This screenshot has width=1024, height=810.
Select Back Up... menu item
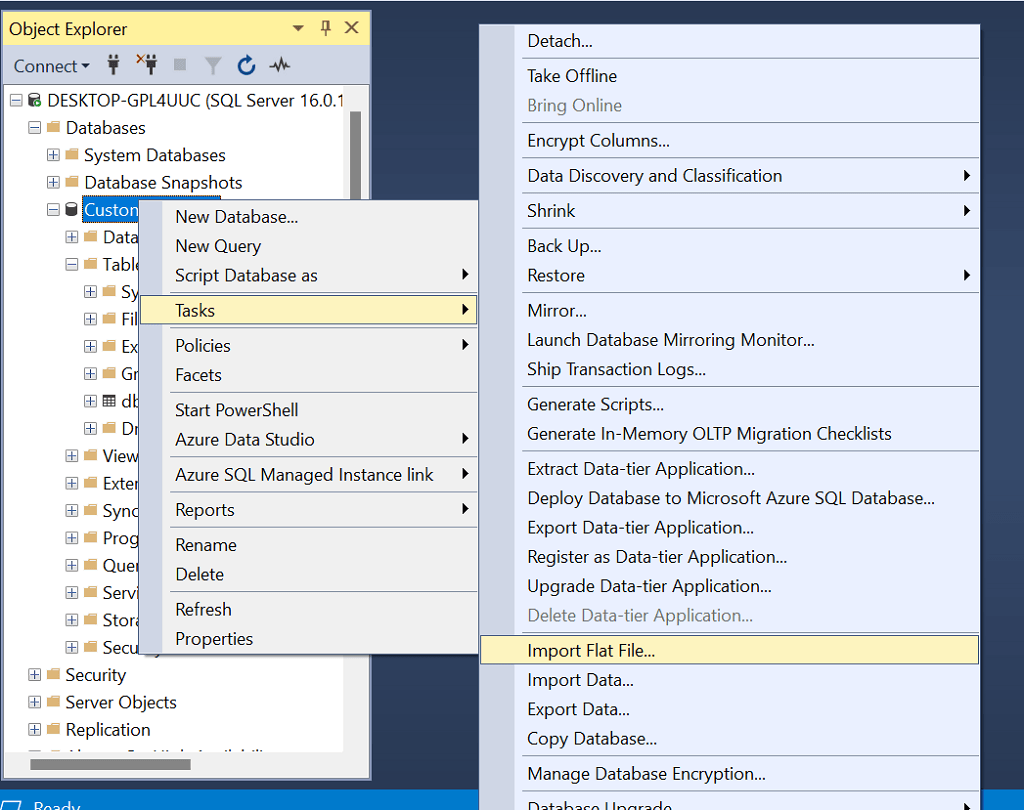point(729,246)
